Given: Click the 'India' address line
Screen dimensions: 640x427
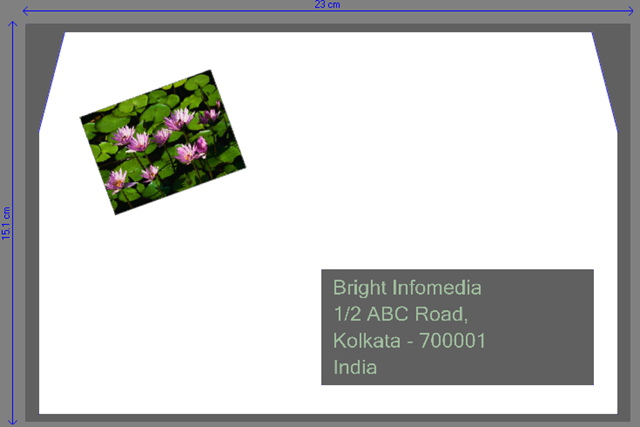Looking at the screenshot, I should [x=355, y=367].
